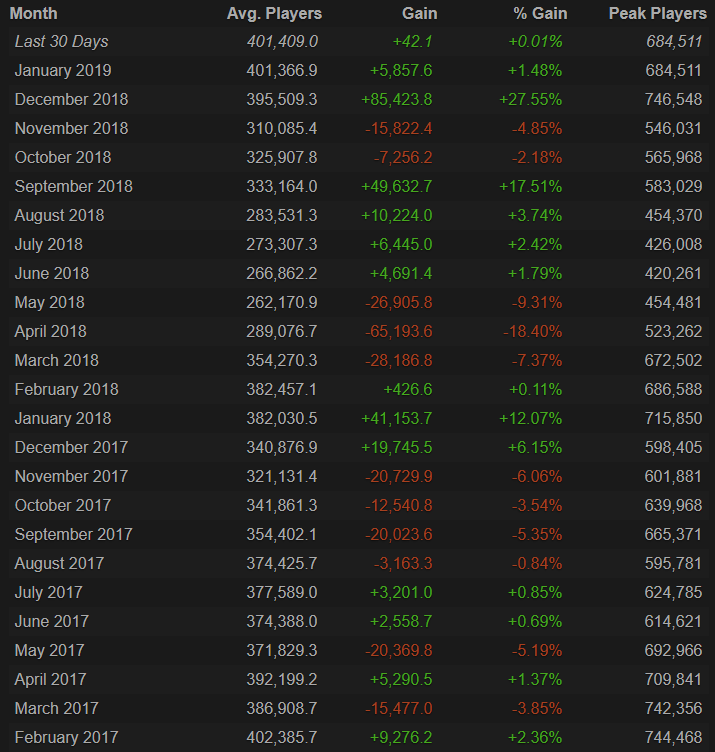Select the December 2017 month cell
The height and width of the screenshot is (752, 715).
pyautogui.click(x=71, y=447)
